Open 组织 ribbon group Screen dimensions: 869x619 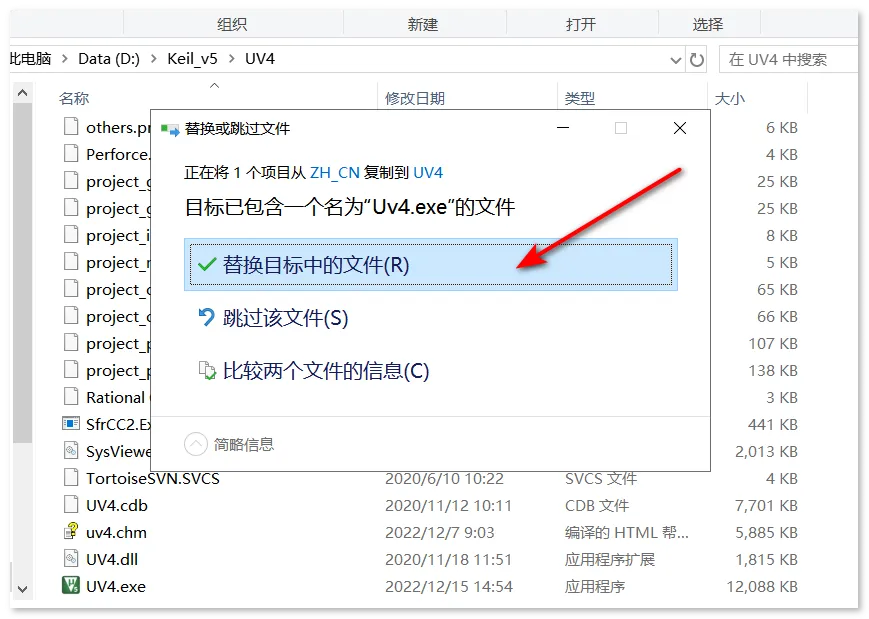click(232, 24)
